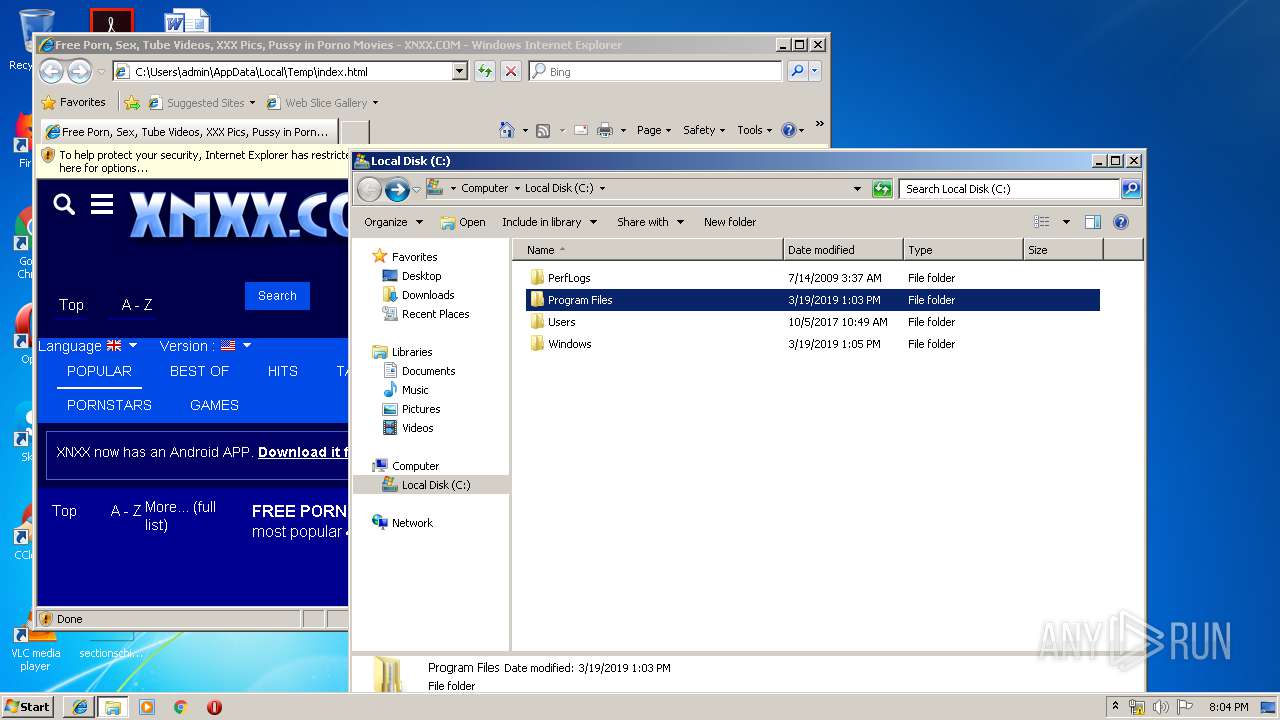The height and width of the screenshot is (720, 1280).
Task: Click the Bing search magnifier button
Action: point(797,71)
